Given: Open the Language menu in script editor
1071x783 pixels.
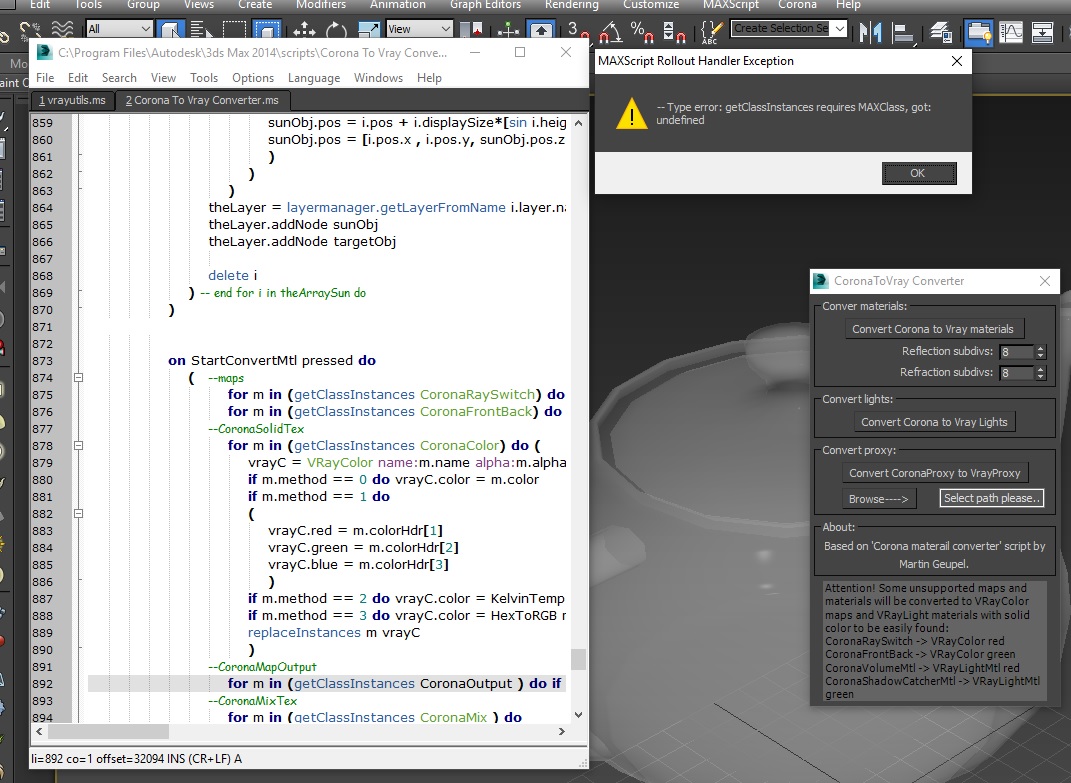Looking at the screenshot, I should 314,78.
